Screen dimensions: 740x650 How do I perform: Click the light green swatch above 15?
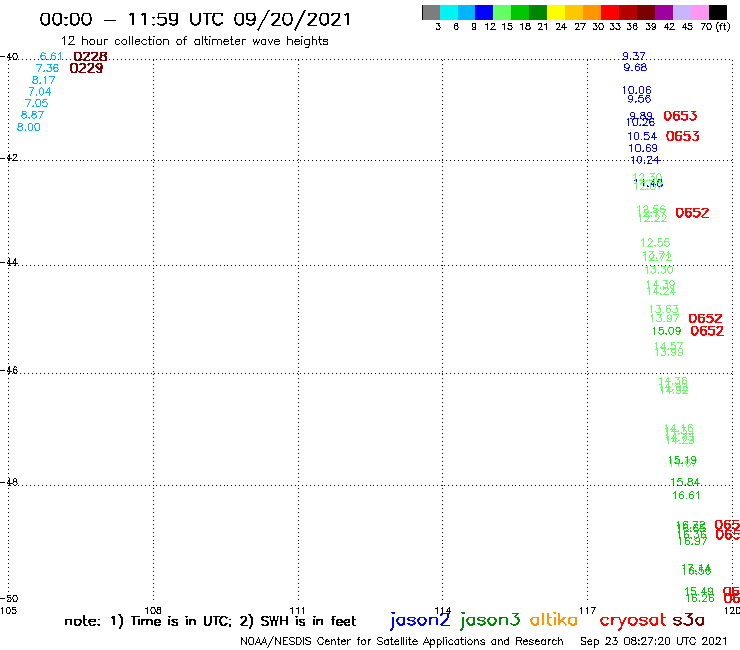pos(502,12)
